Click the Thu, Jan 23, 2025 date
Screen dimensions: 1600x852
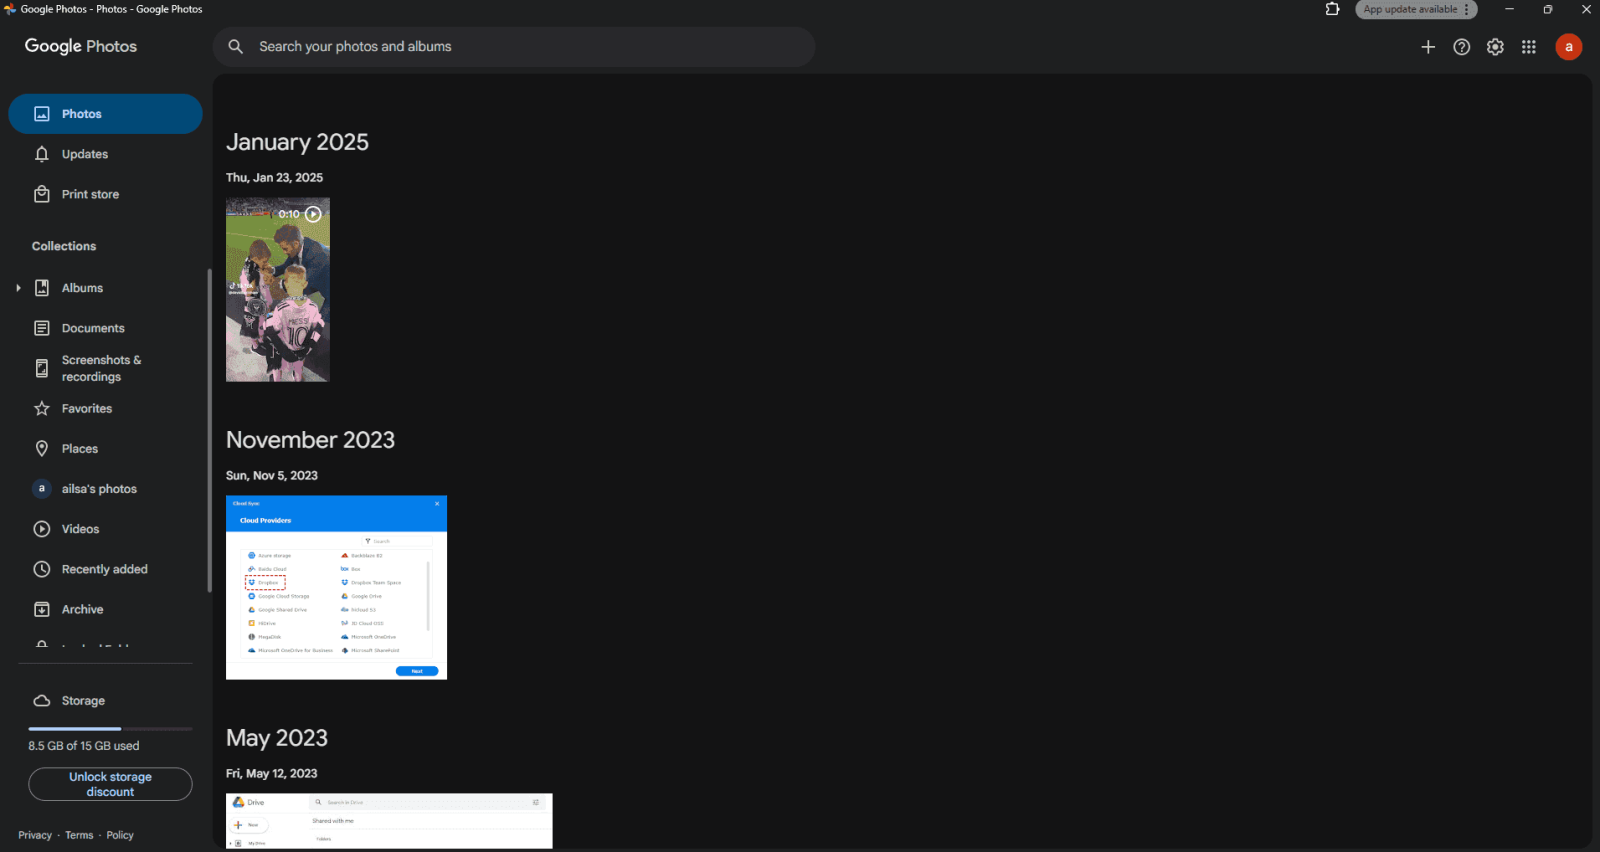tap(274, 178)
